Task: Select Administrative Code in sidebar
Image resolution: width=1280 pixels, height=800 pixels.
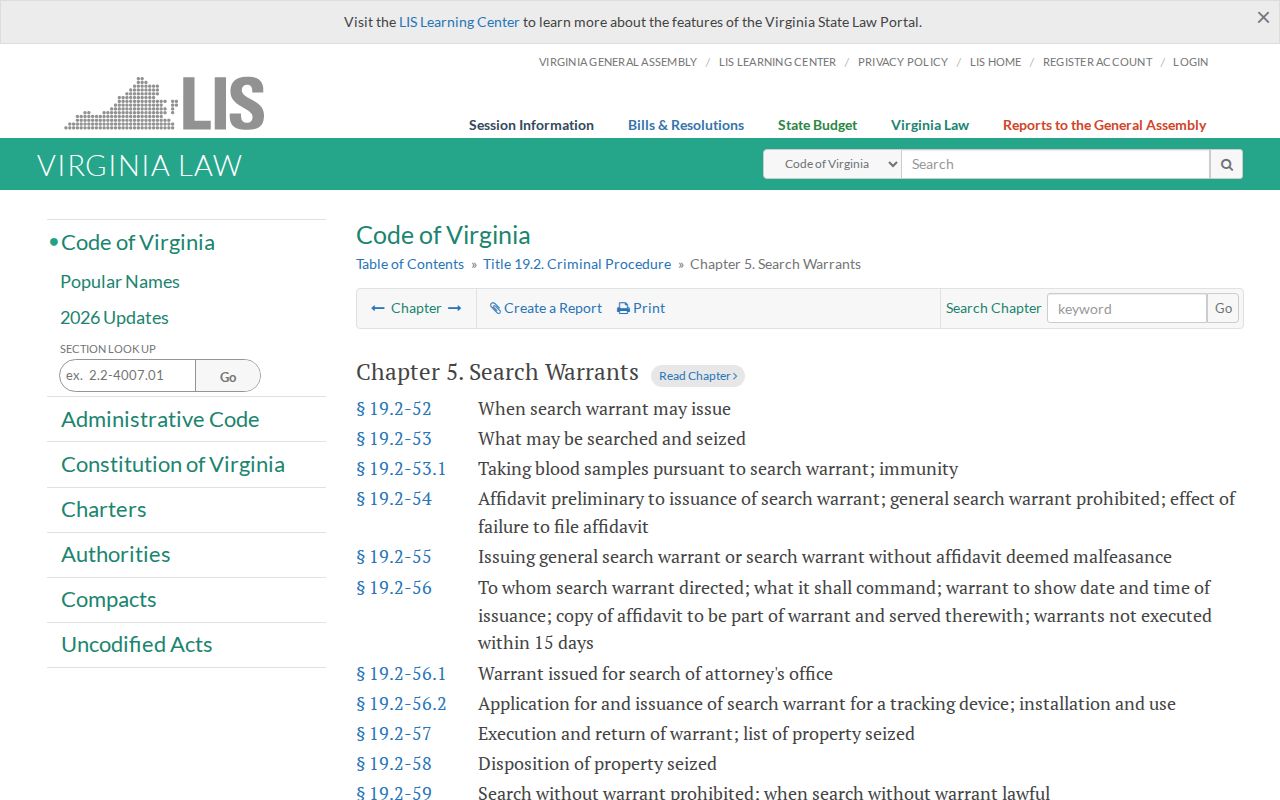Action: click(160, 420)
